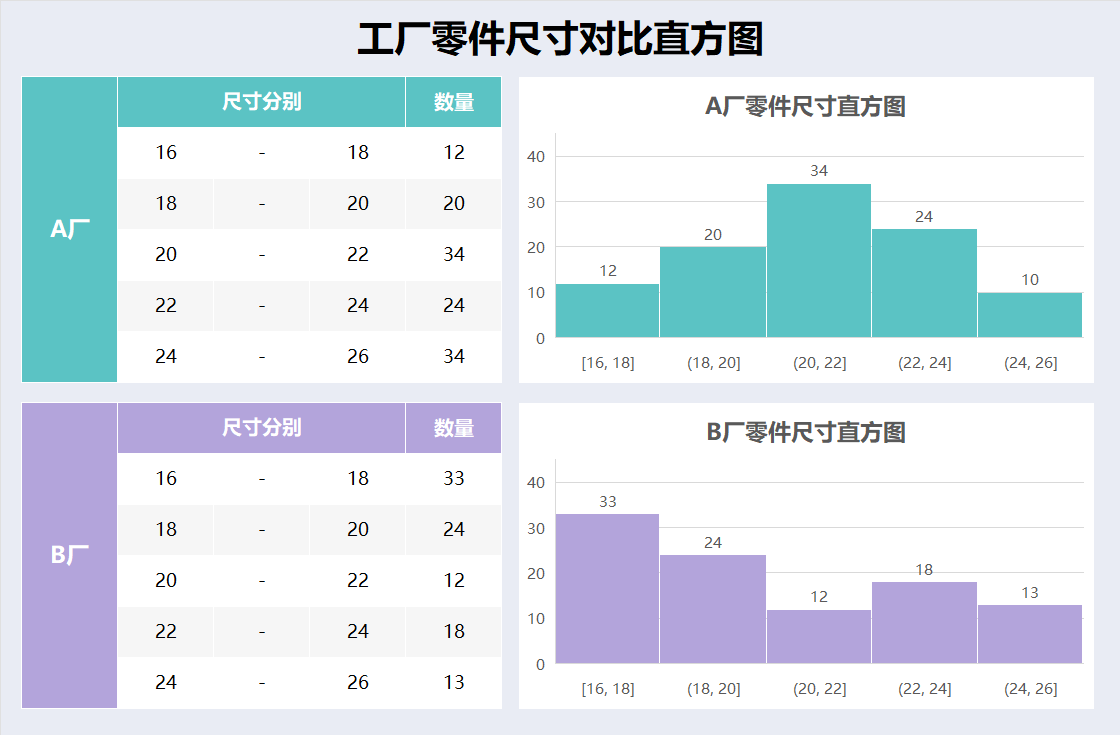
Task: Click A厂 histogram bar labeled 20
Action: tap(713, 292)
